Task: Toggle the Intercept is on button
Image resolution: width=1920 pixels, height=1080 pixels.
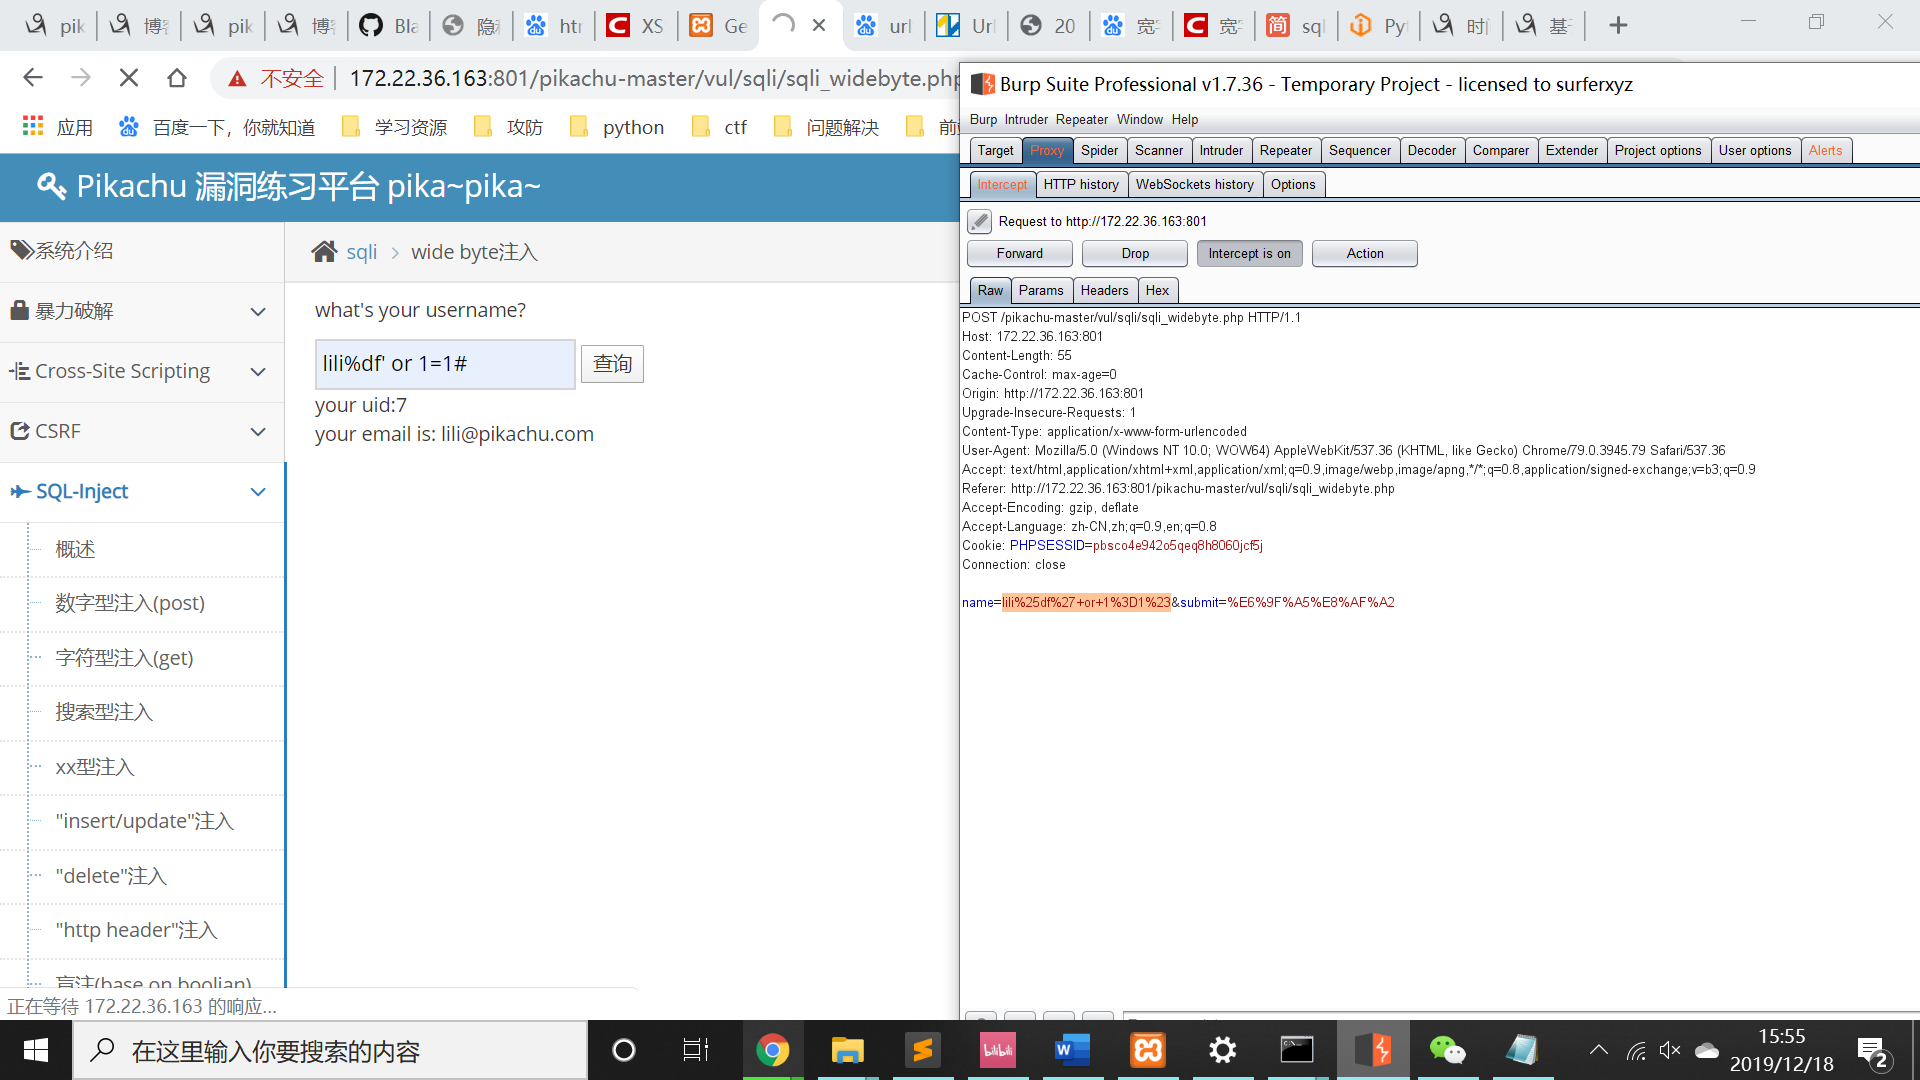Action: [x=1249, y=254]
